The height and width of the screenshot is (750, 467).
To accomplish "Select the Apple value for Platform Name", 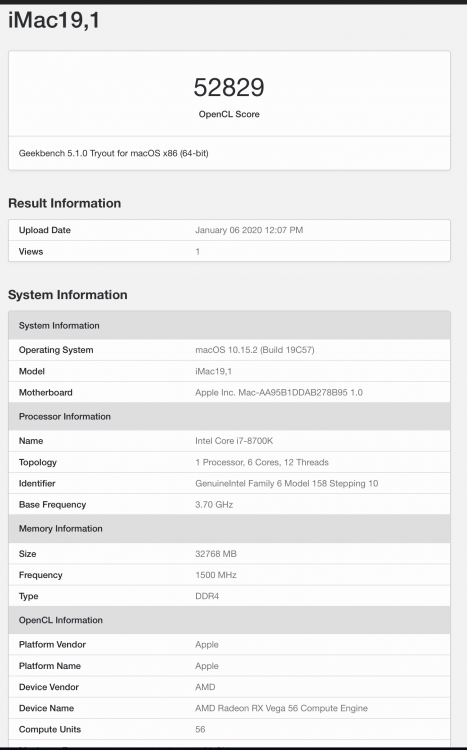I will [207, 666].
